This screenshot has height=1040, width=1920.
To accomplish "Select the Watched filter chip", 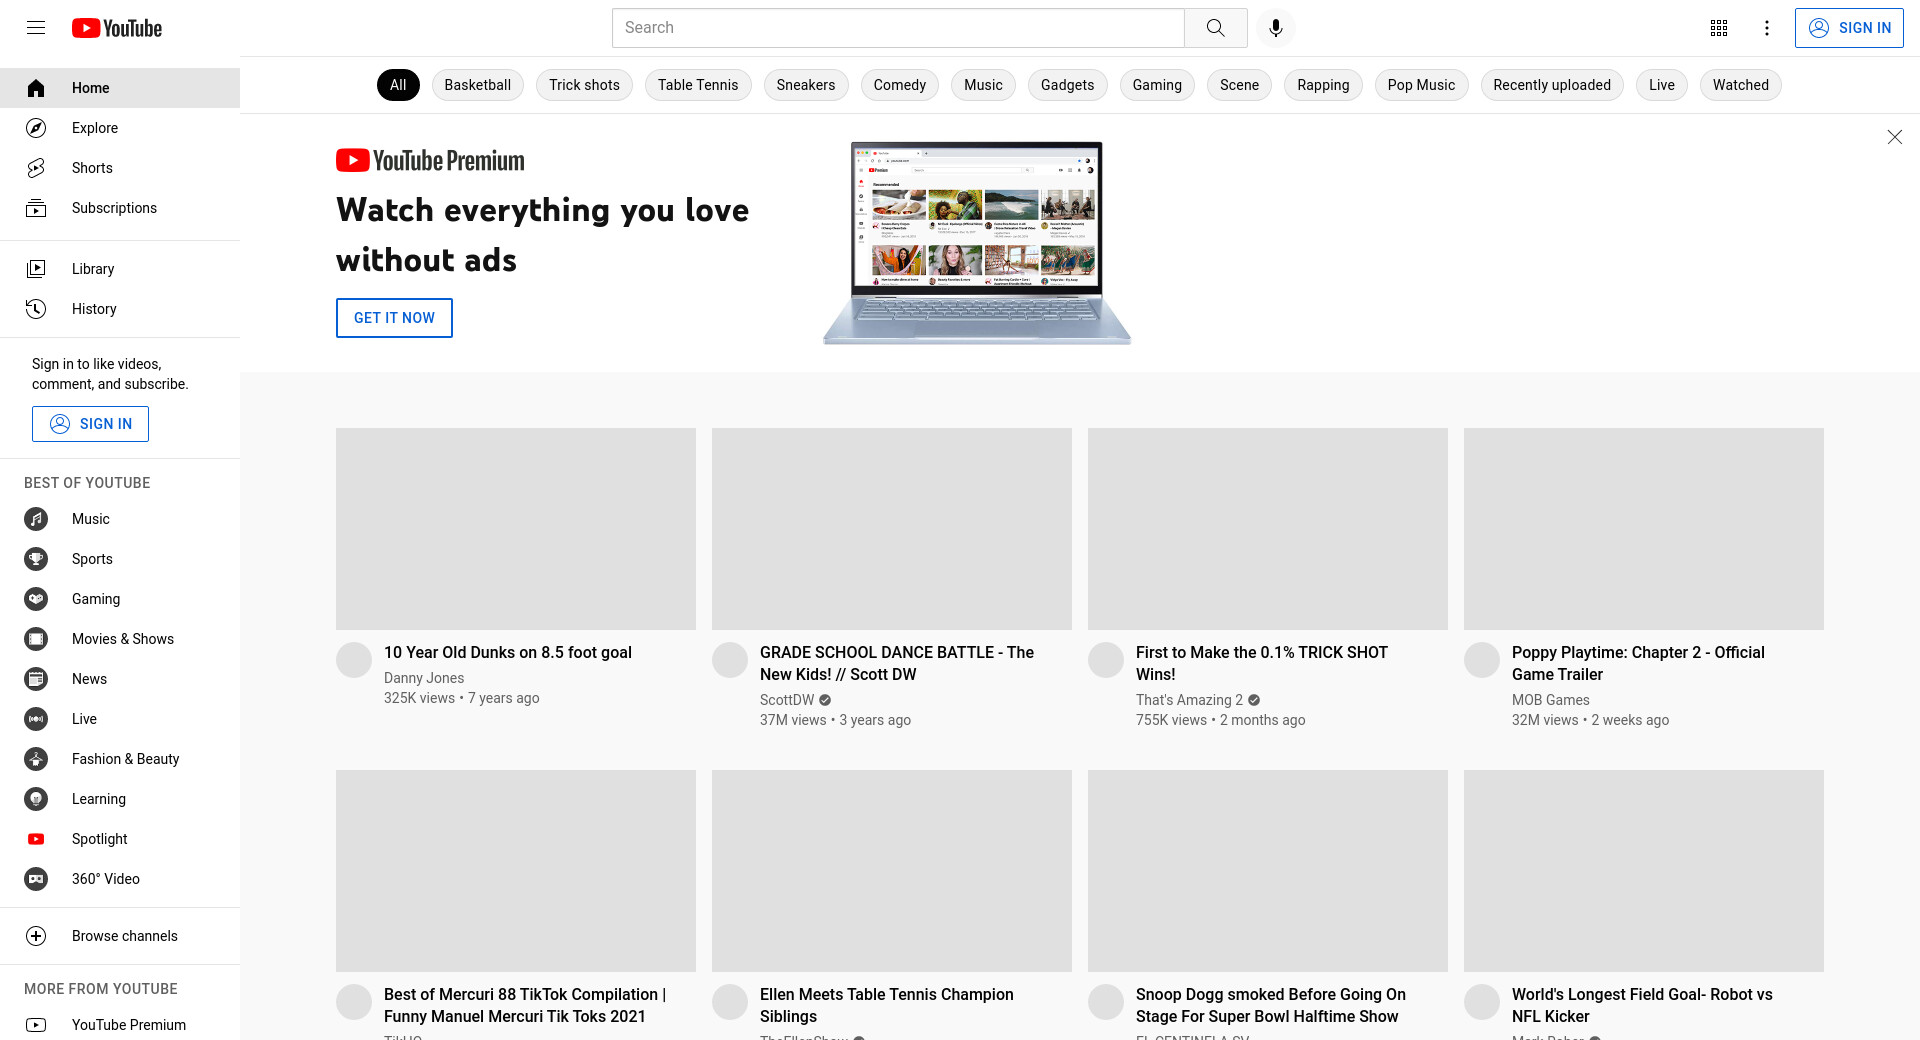I will tap(1740, 85).
